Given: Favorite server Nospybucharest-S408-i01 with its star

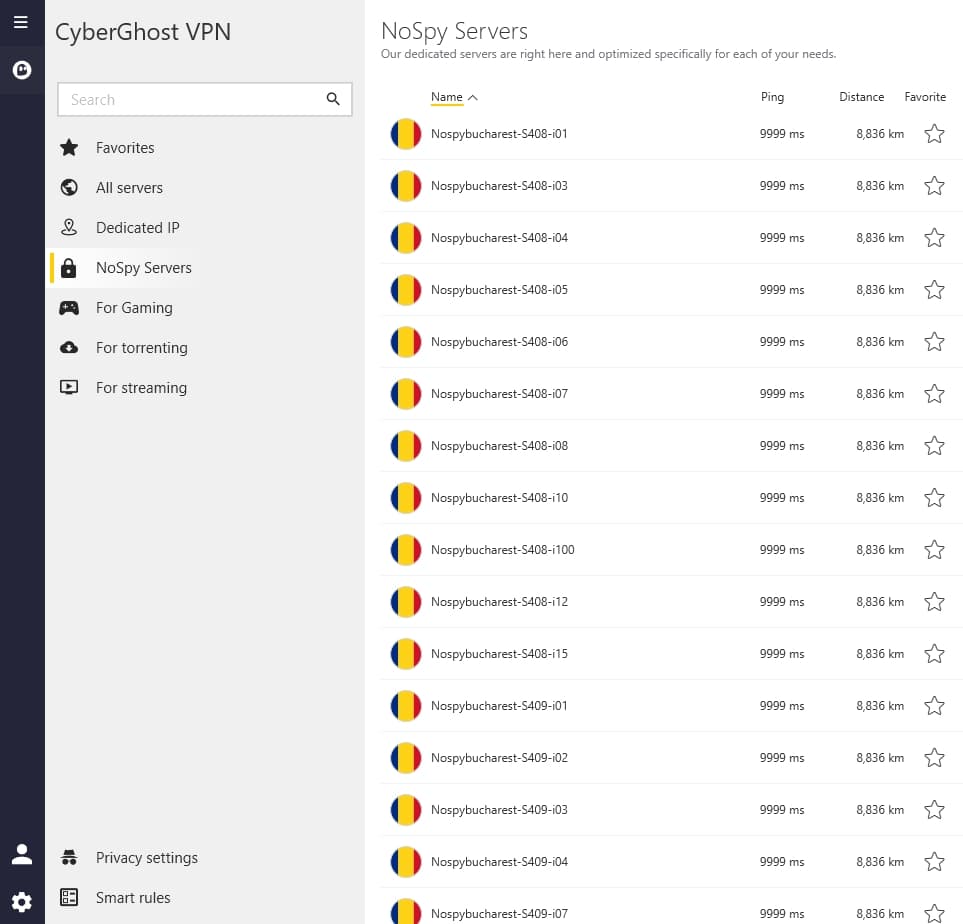Looking at the screenshot, I should [934, 133].
